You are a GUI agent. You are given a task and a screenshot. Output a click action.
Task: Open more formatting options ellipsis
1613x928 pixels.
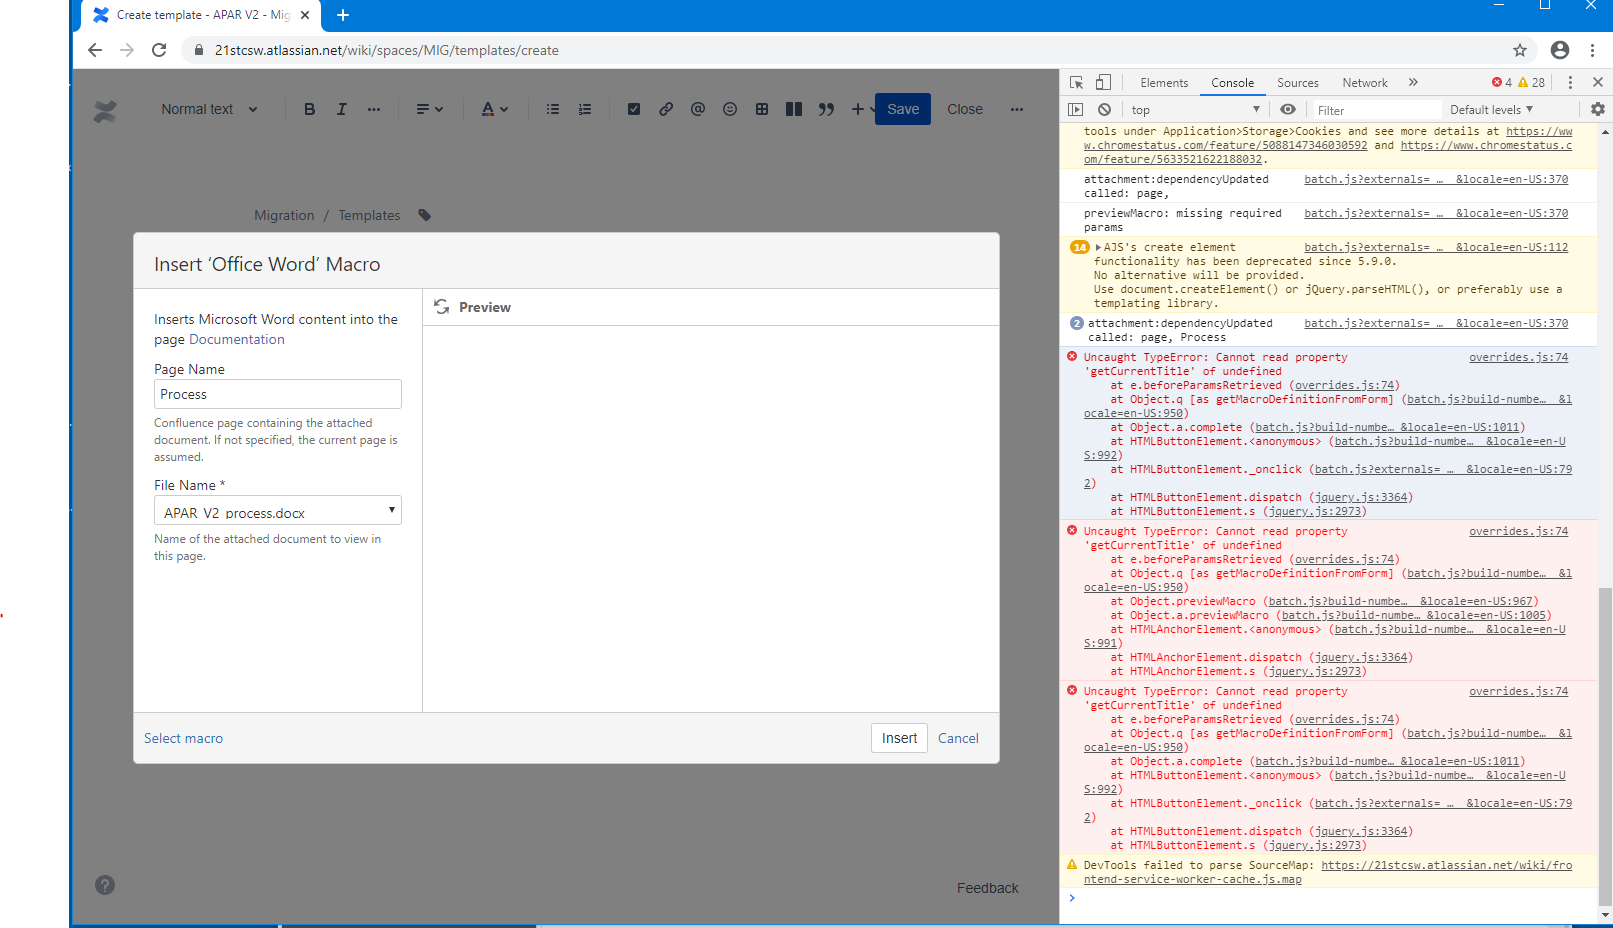pos(374,109)
